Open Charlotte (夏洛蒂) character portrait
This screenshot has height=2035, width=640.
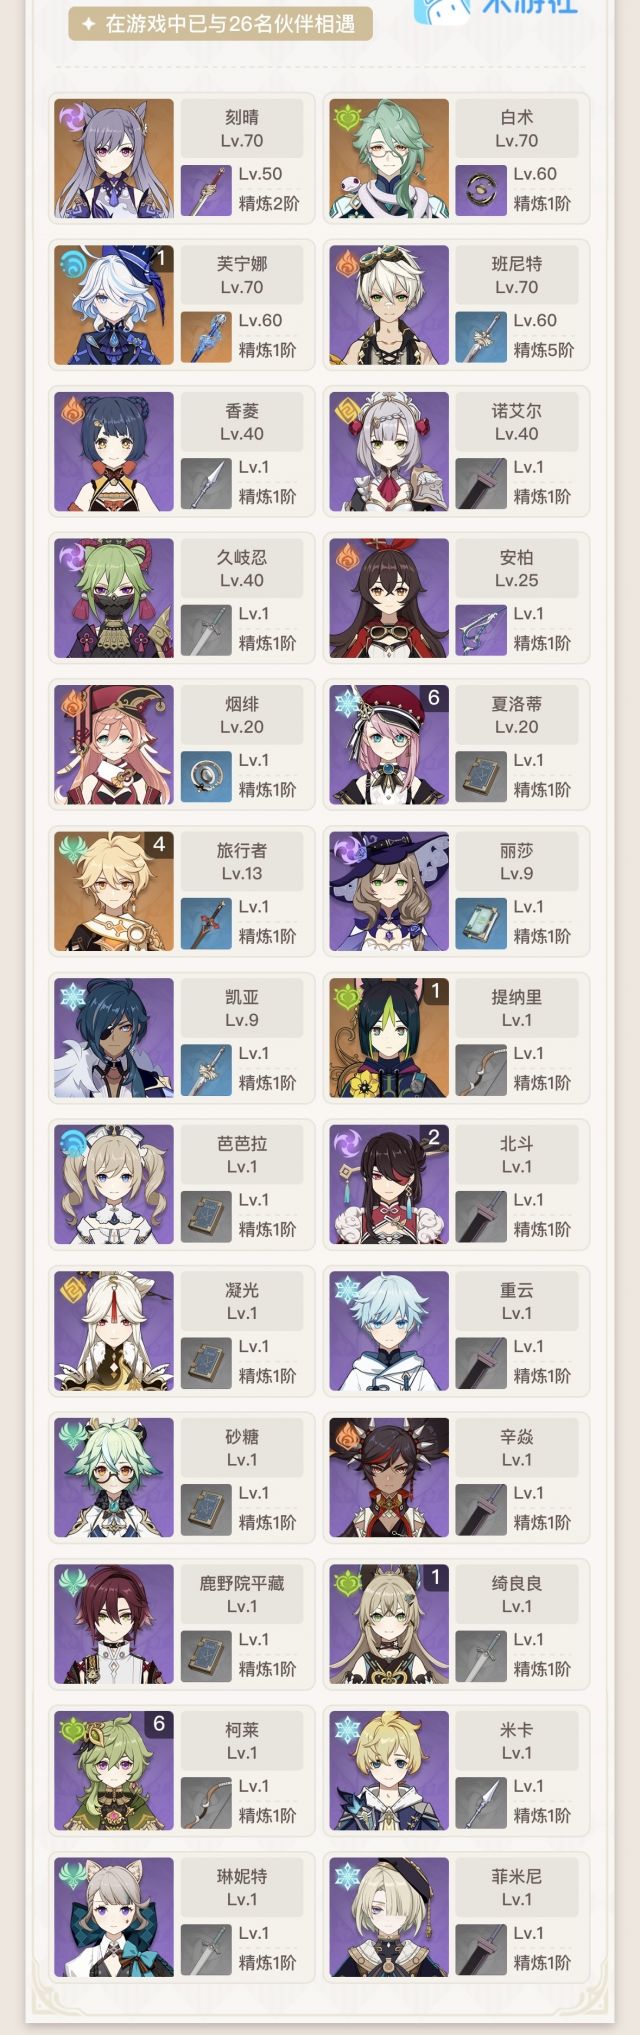point(389,745)
